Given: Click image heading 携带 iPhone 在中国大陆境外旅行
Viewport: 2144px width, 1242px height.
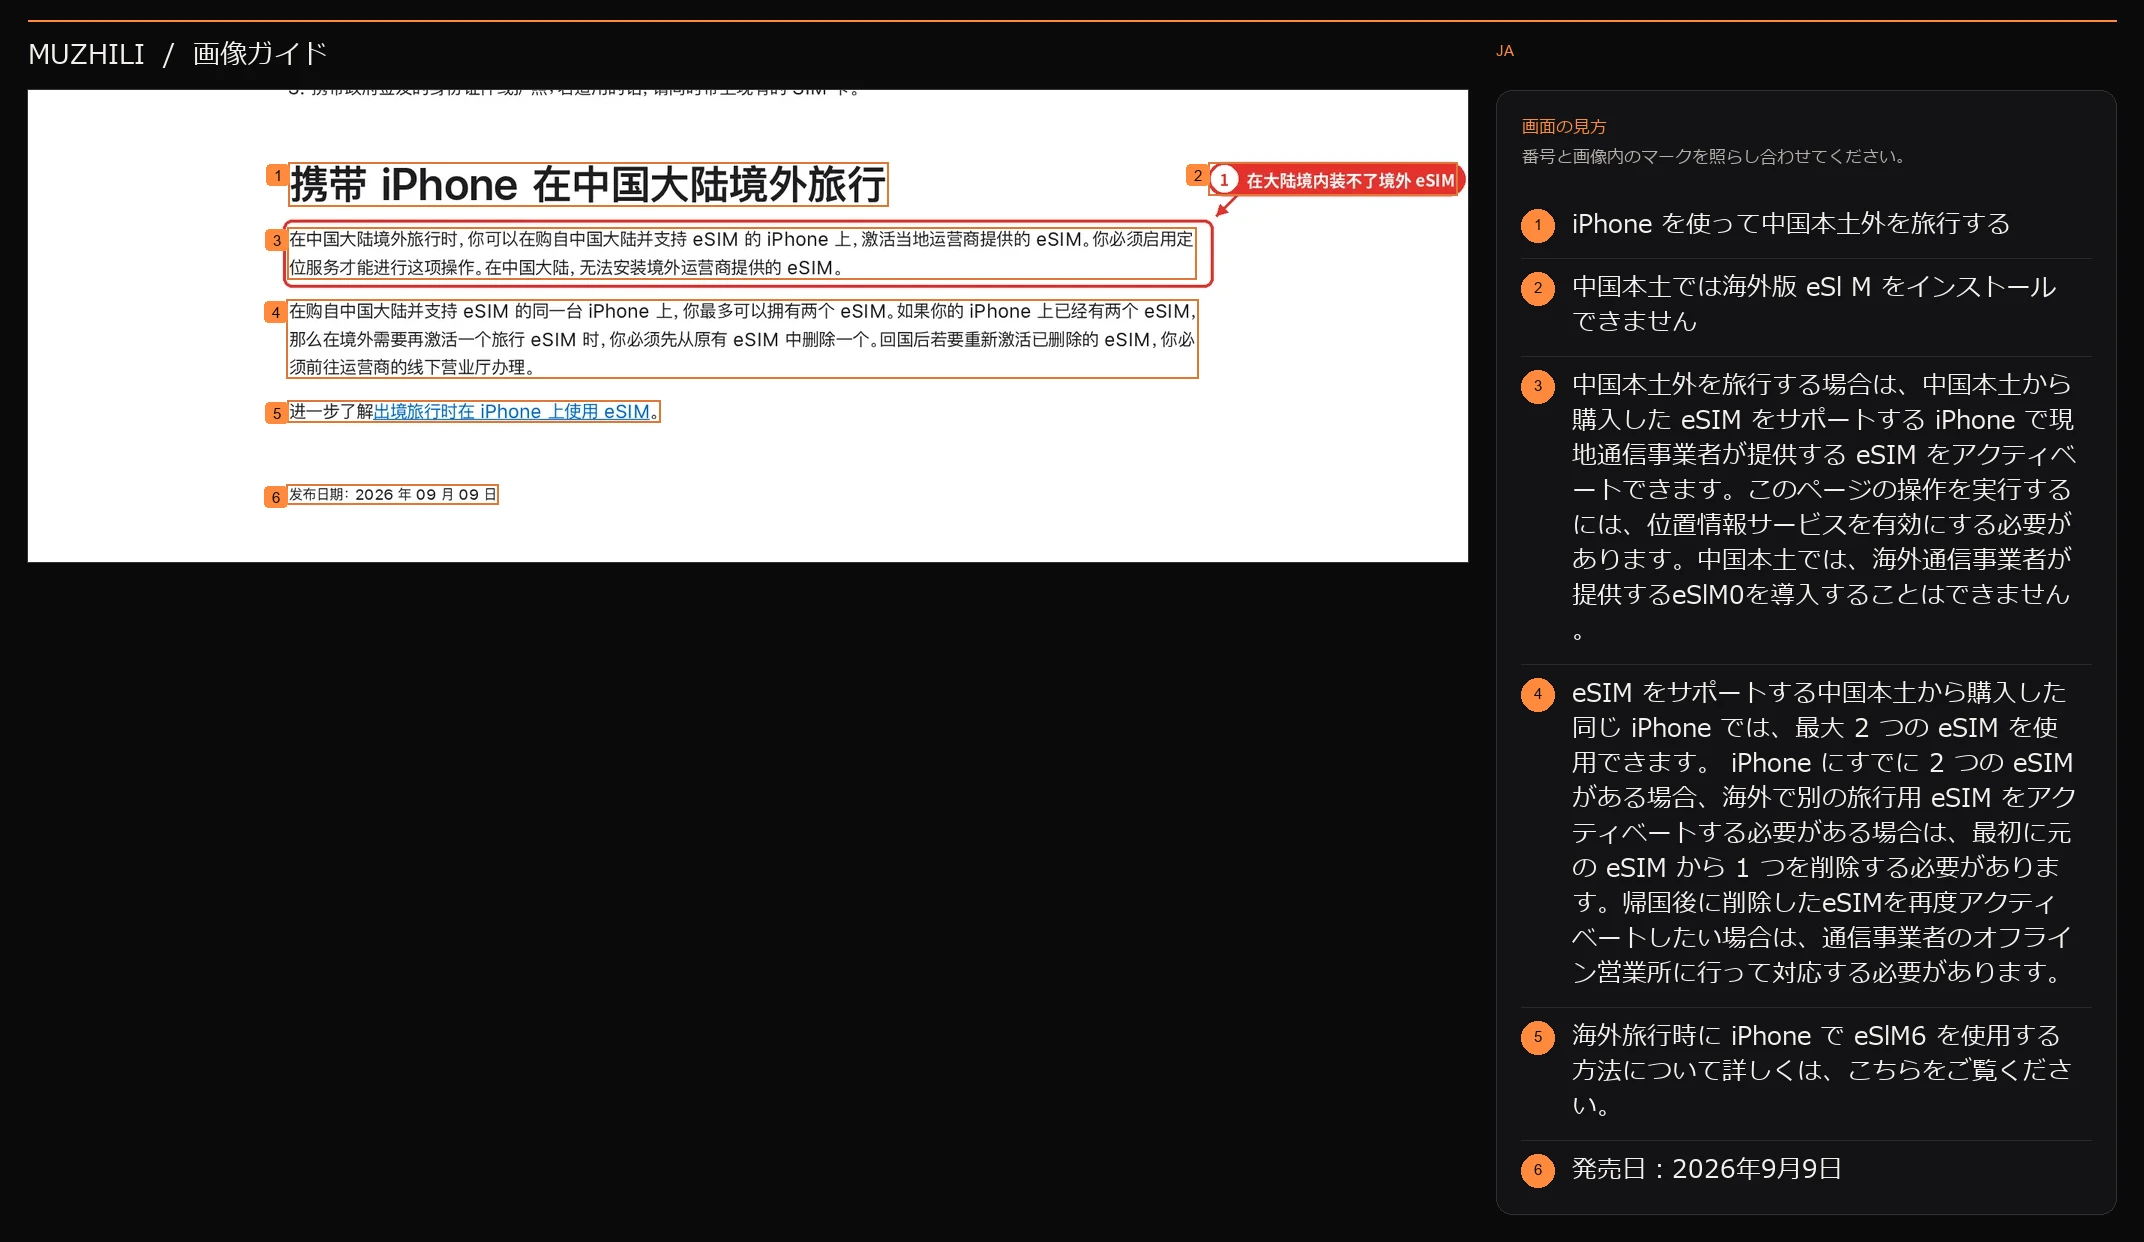Looking at the screenshot, I should [x=588, y=185].
